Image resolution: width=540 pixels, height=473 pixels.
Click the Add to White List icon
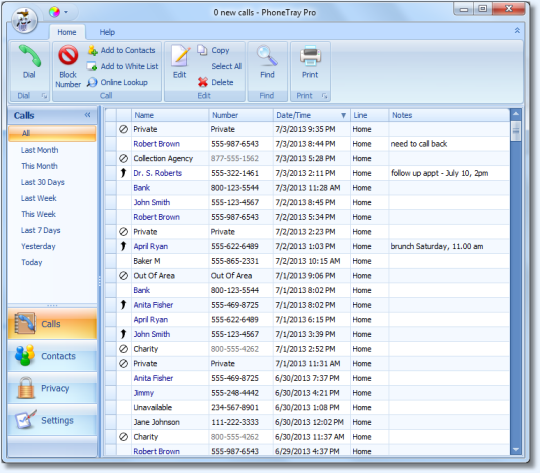point(92,66)
